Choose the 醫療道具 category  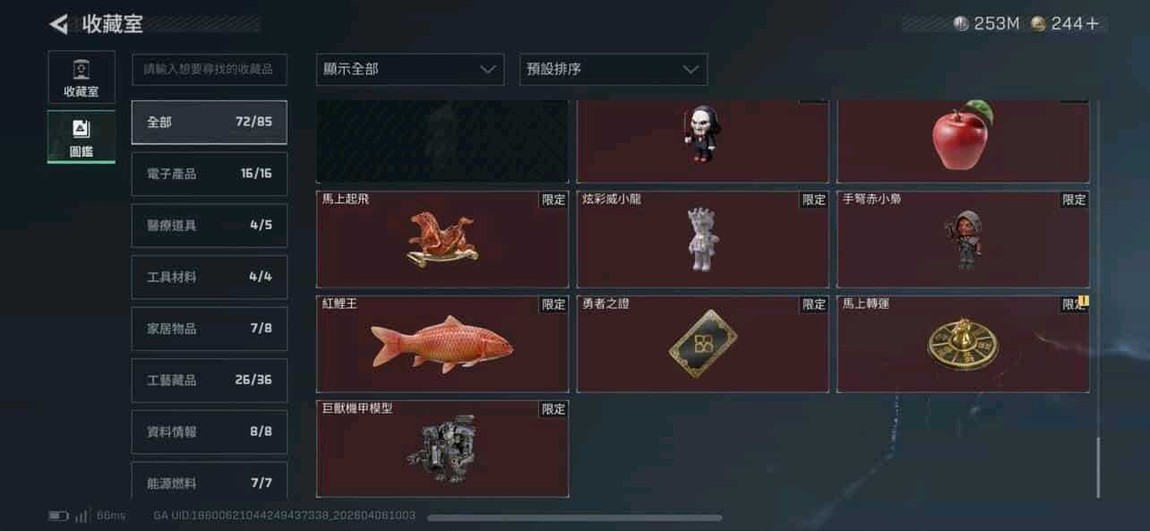point(209,225)
